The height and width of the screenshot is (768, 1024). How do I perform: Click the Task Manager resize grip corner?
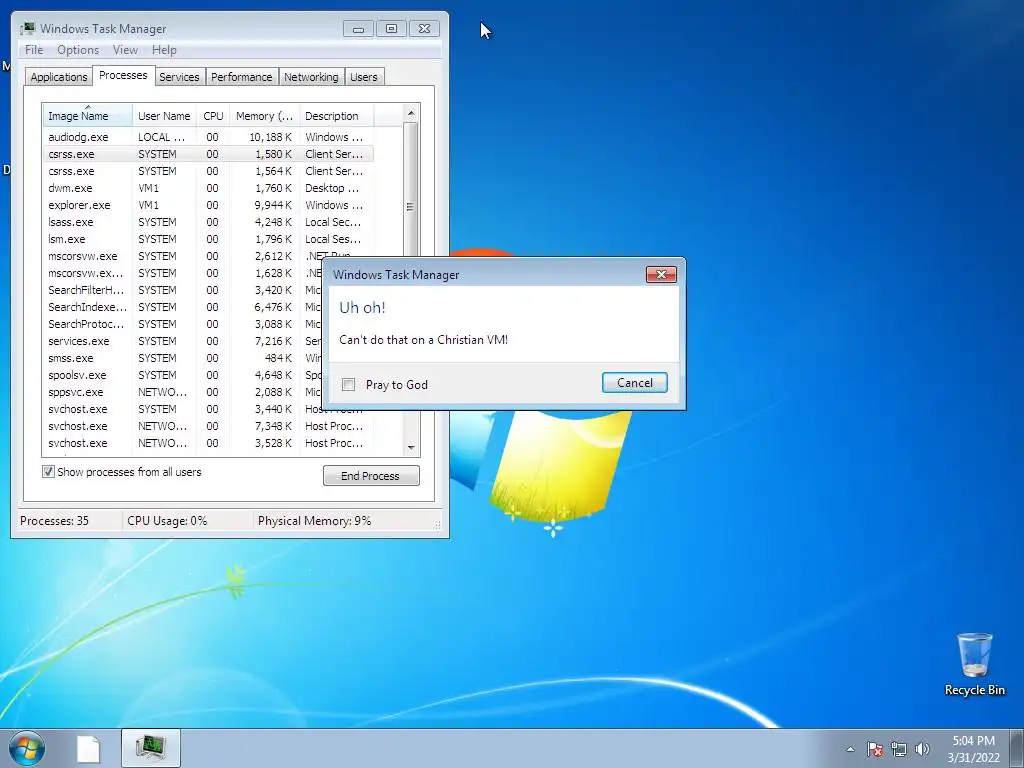tap(437, 524)
